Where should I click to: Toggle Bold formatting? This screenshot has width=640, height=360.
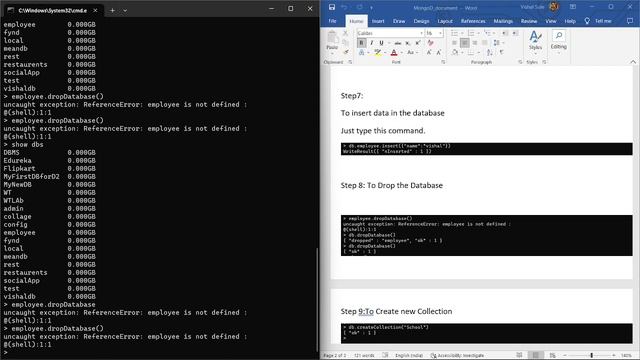361,43
